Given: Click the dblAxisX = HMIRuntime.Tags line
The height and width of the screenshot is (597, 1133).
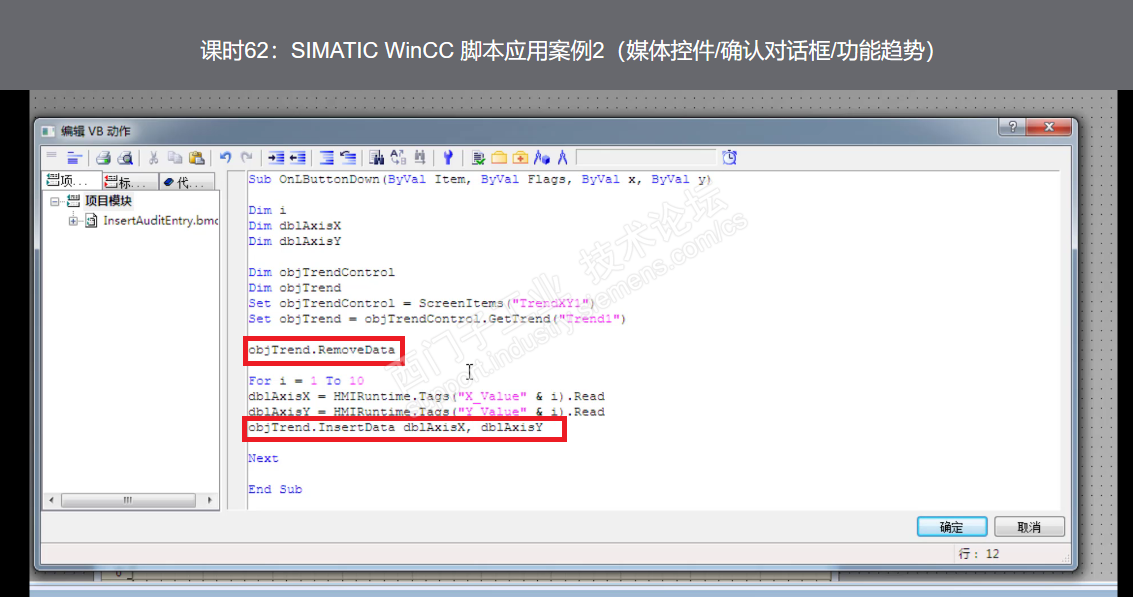Looking at the screenshot, I should point(426,396).
